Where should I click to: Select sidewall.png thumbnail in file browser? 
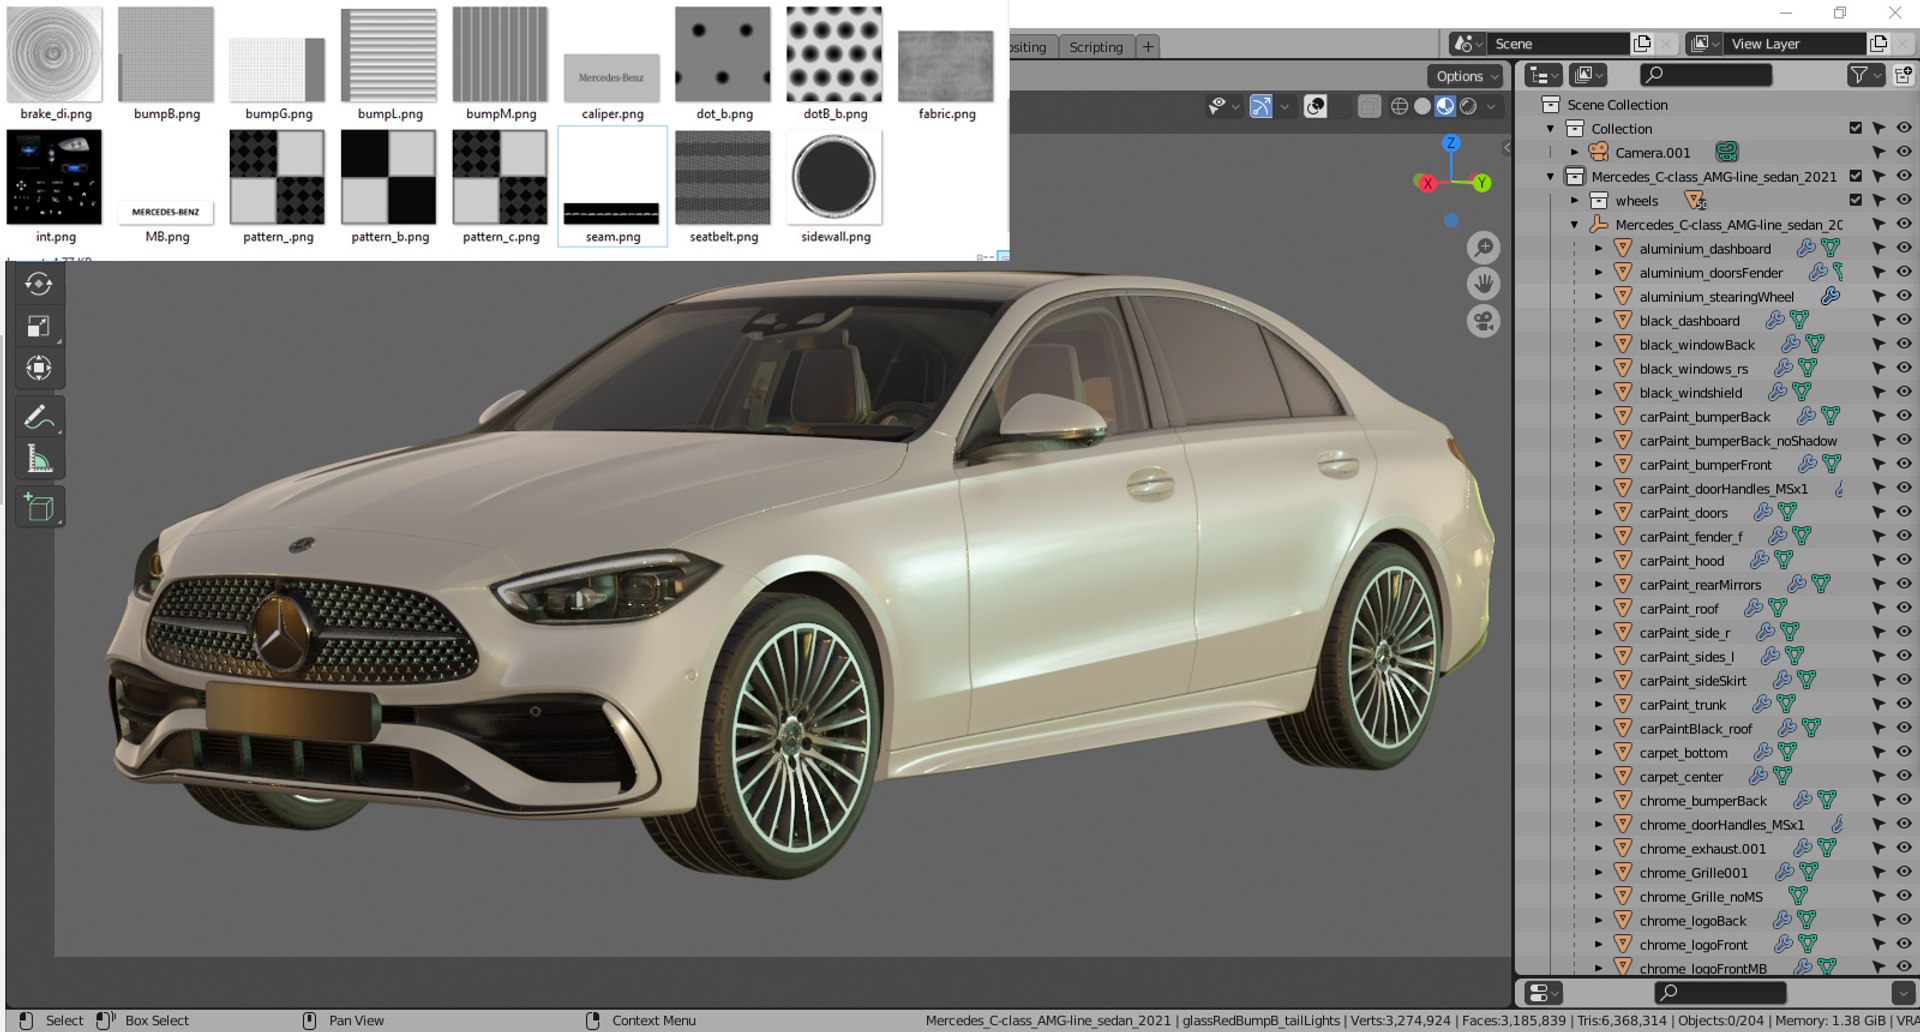834,178
